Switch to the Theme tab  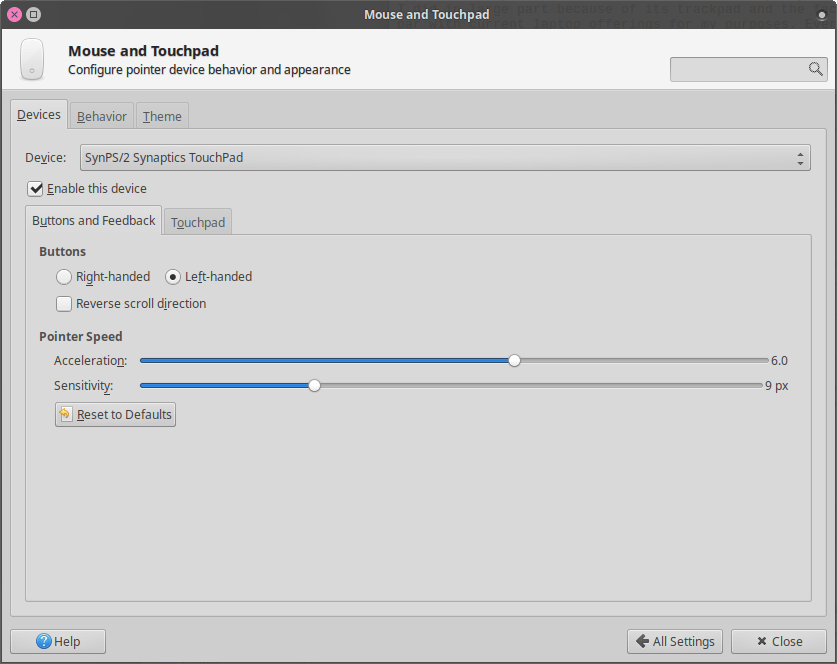tap(162, 116)
